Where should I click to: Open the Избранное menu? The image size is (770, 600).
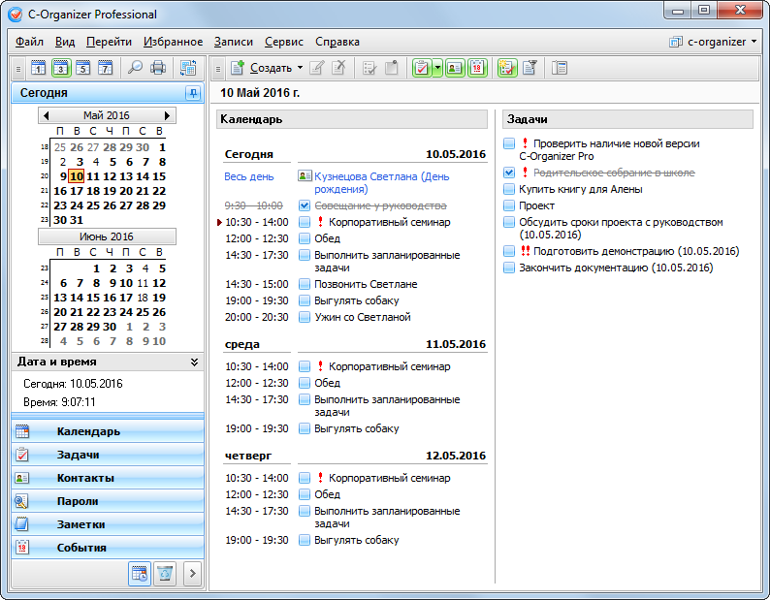[x=173, y=42]
